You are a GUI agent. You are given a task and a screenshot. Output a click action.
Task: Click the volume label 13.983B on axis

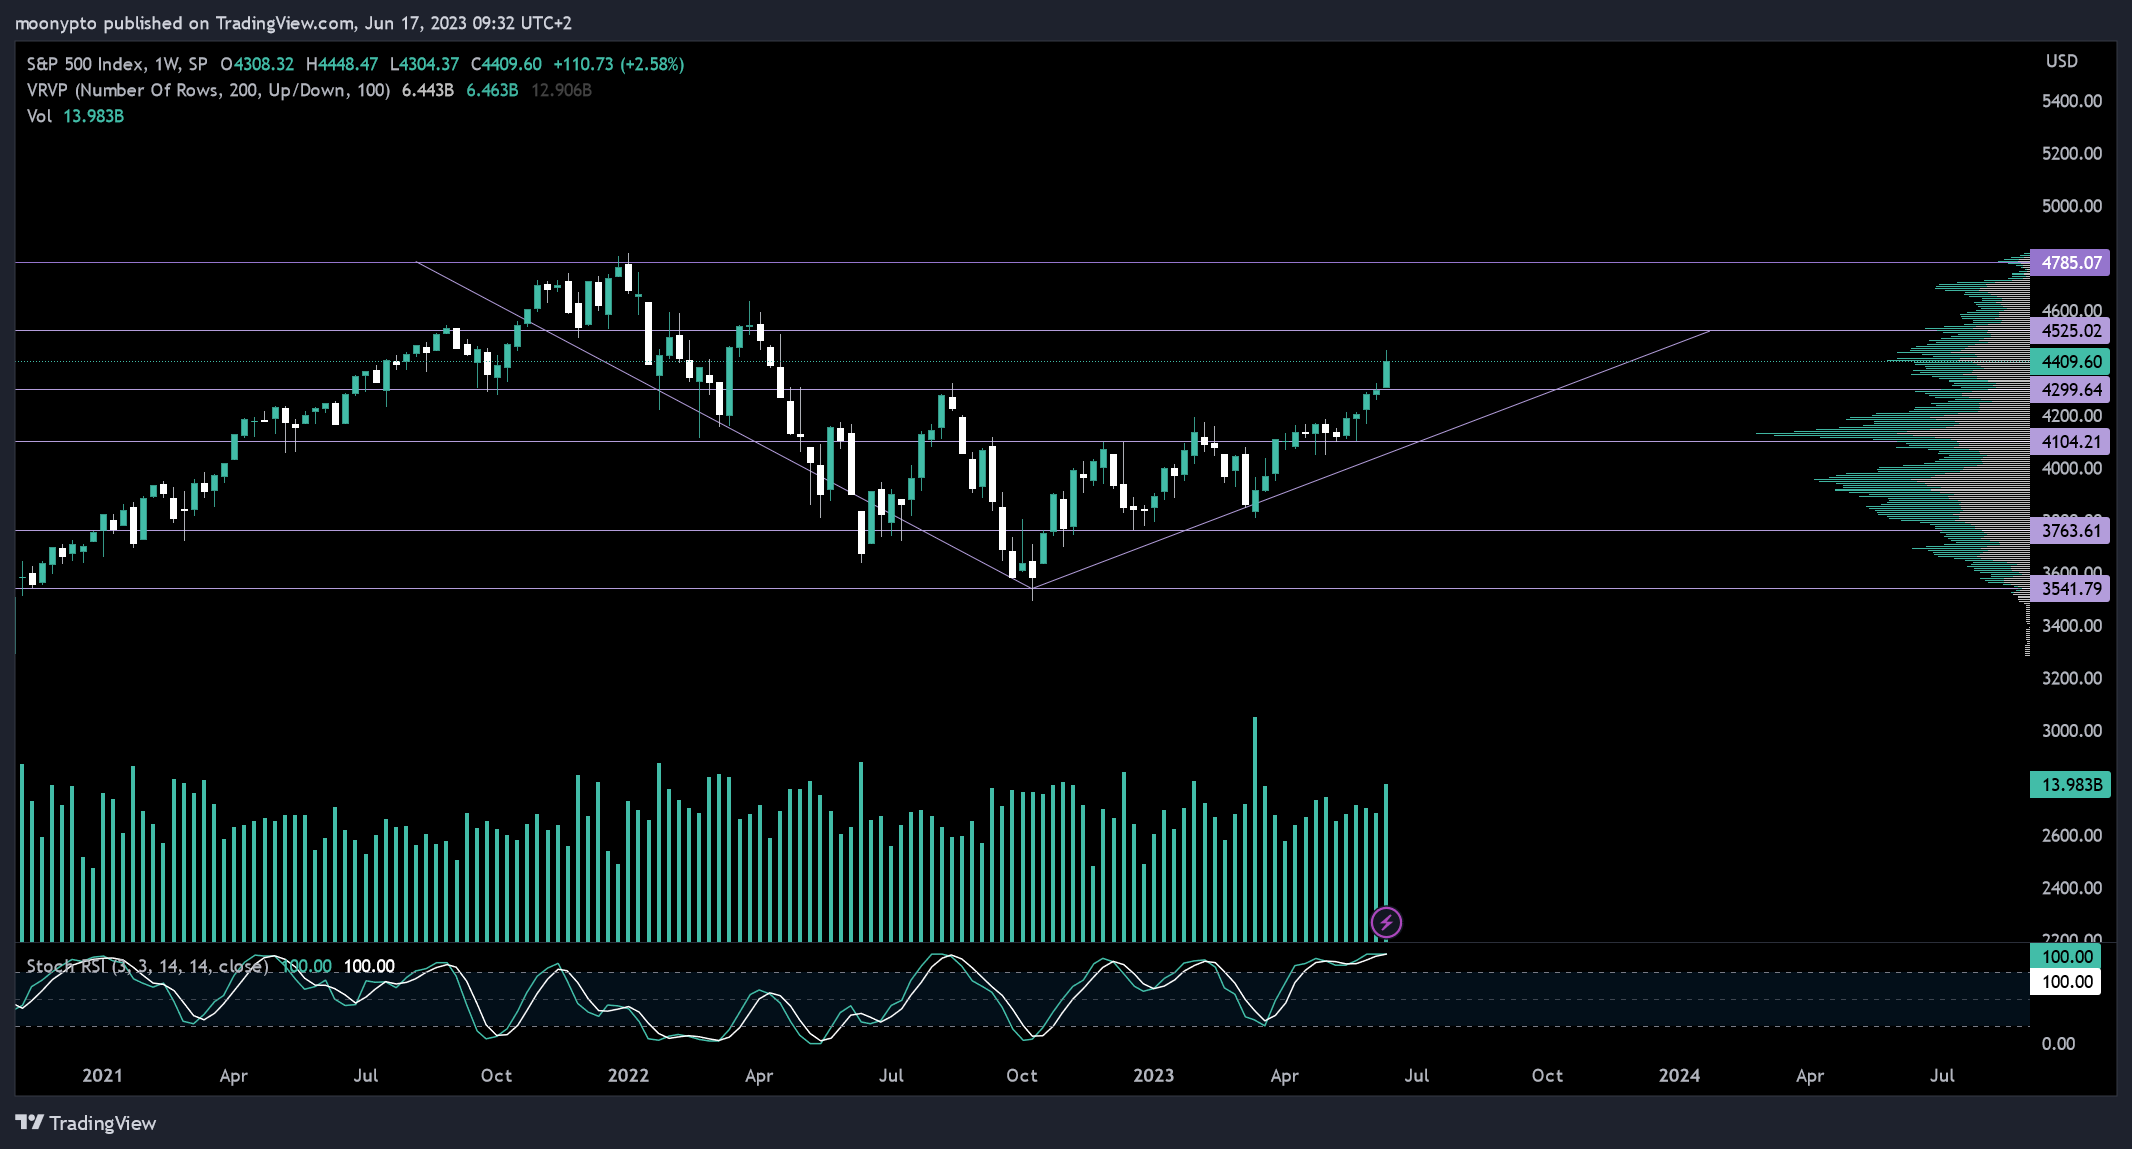coord(2070,785)
